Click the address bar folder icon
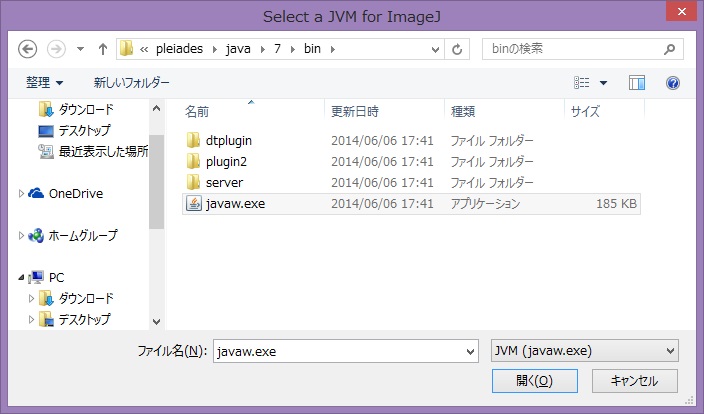Image resolution: width=704 pixels, height=414 pixels. [127, 48]
